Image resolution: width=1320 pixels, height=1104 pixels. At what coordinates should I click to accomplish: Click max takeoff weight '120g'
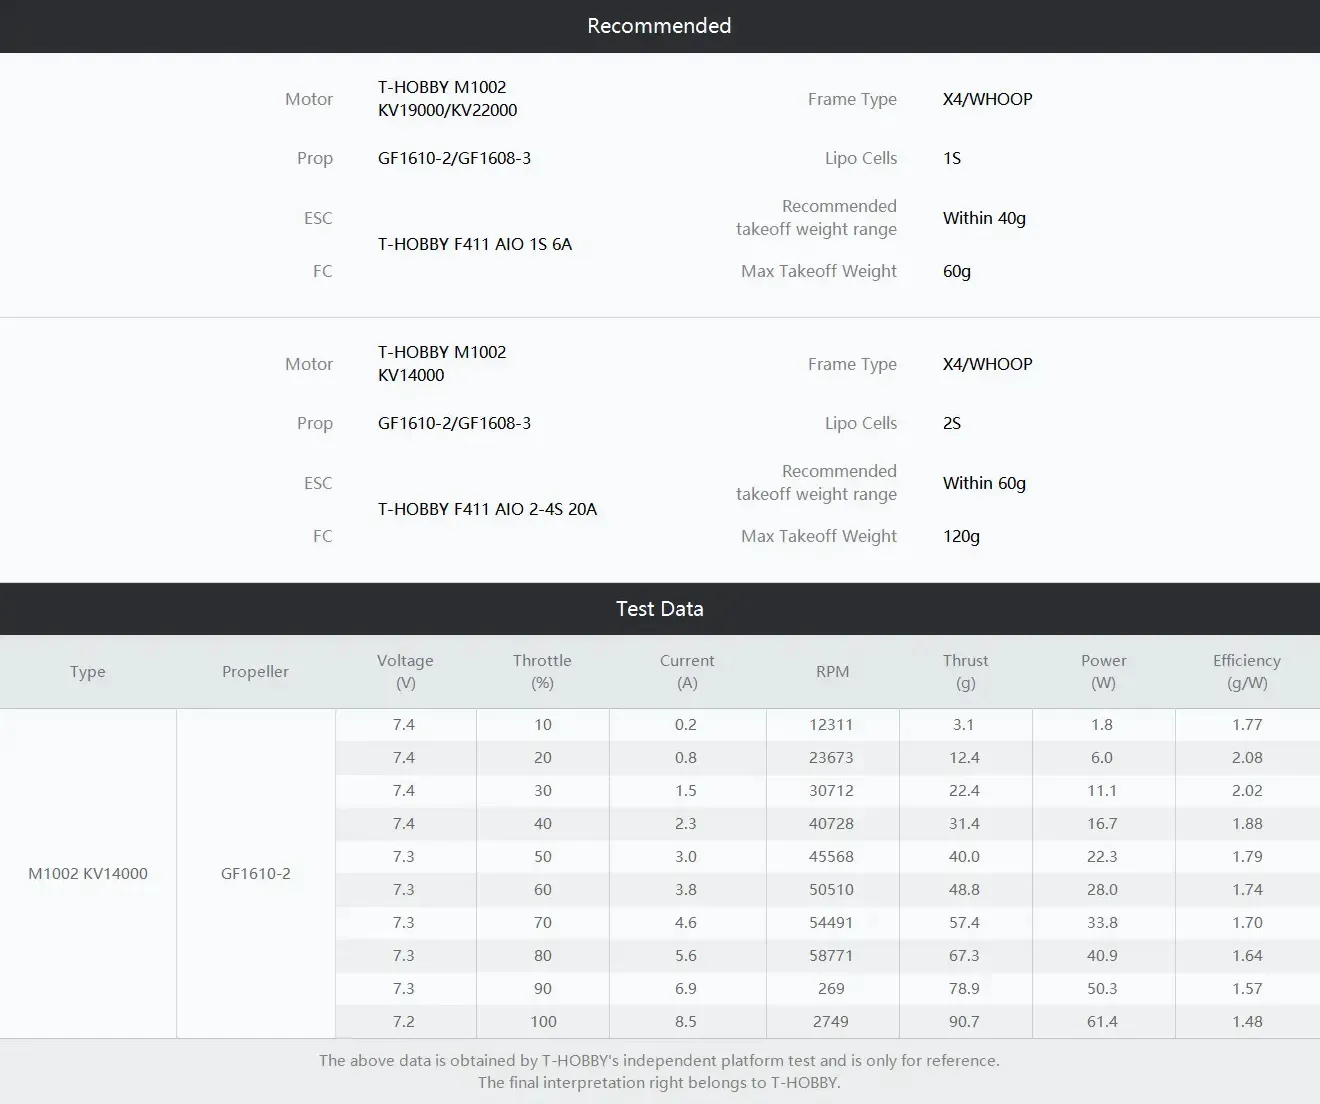point(961,536)
